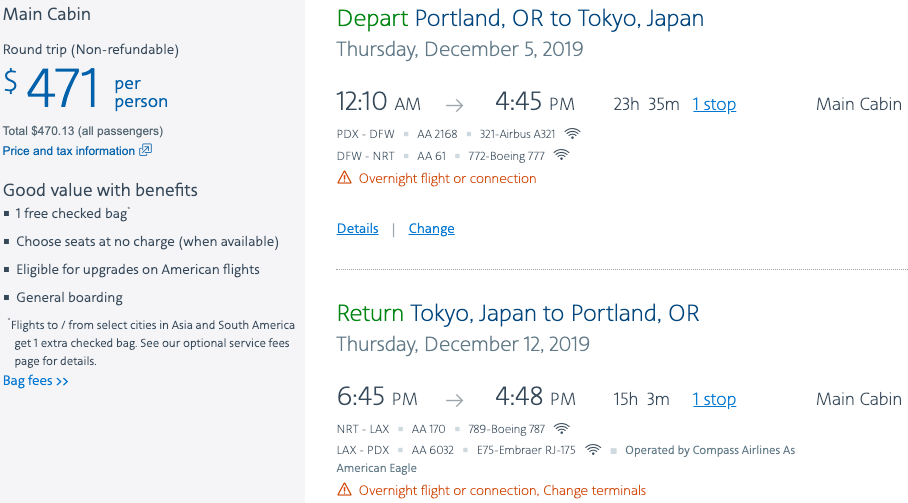Image resolution: width=908 pixels, height=503 pixels.
Task: Click the Depart Portland, OR to Tokyo heading
Action: pyautogui.click(x=520, y=19)
